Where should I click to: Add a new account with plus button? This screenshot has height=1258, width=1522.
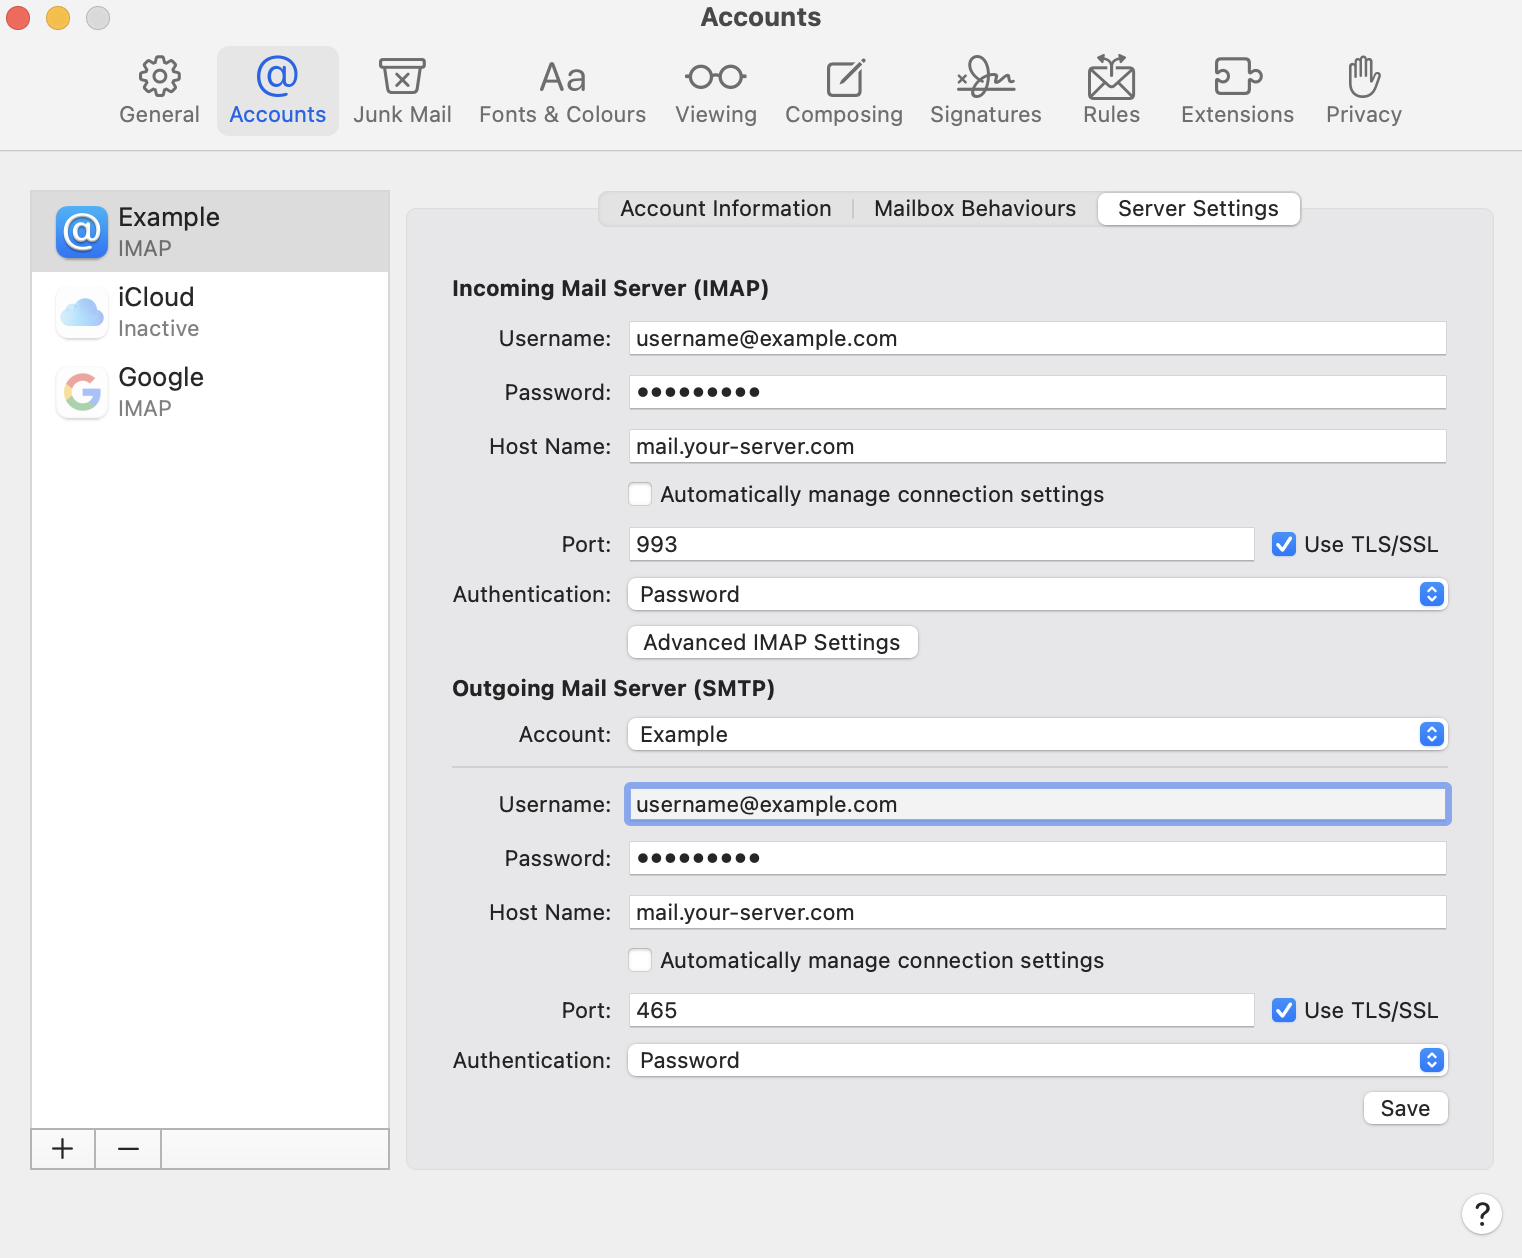(x=63, y=1149)
